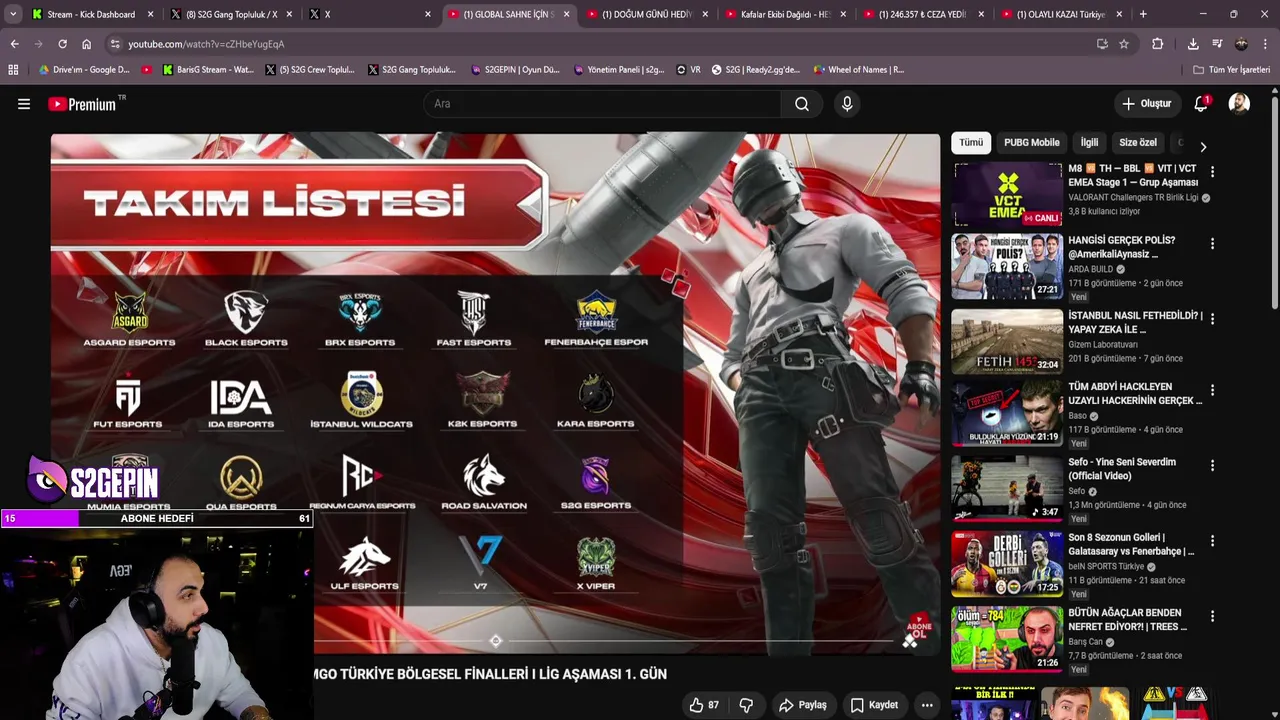Click channel name Gizem Laboratuvarı
This screenshot has width=1280, height=720.
click(1103, 344)
